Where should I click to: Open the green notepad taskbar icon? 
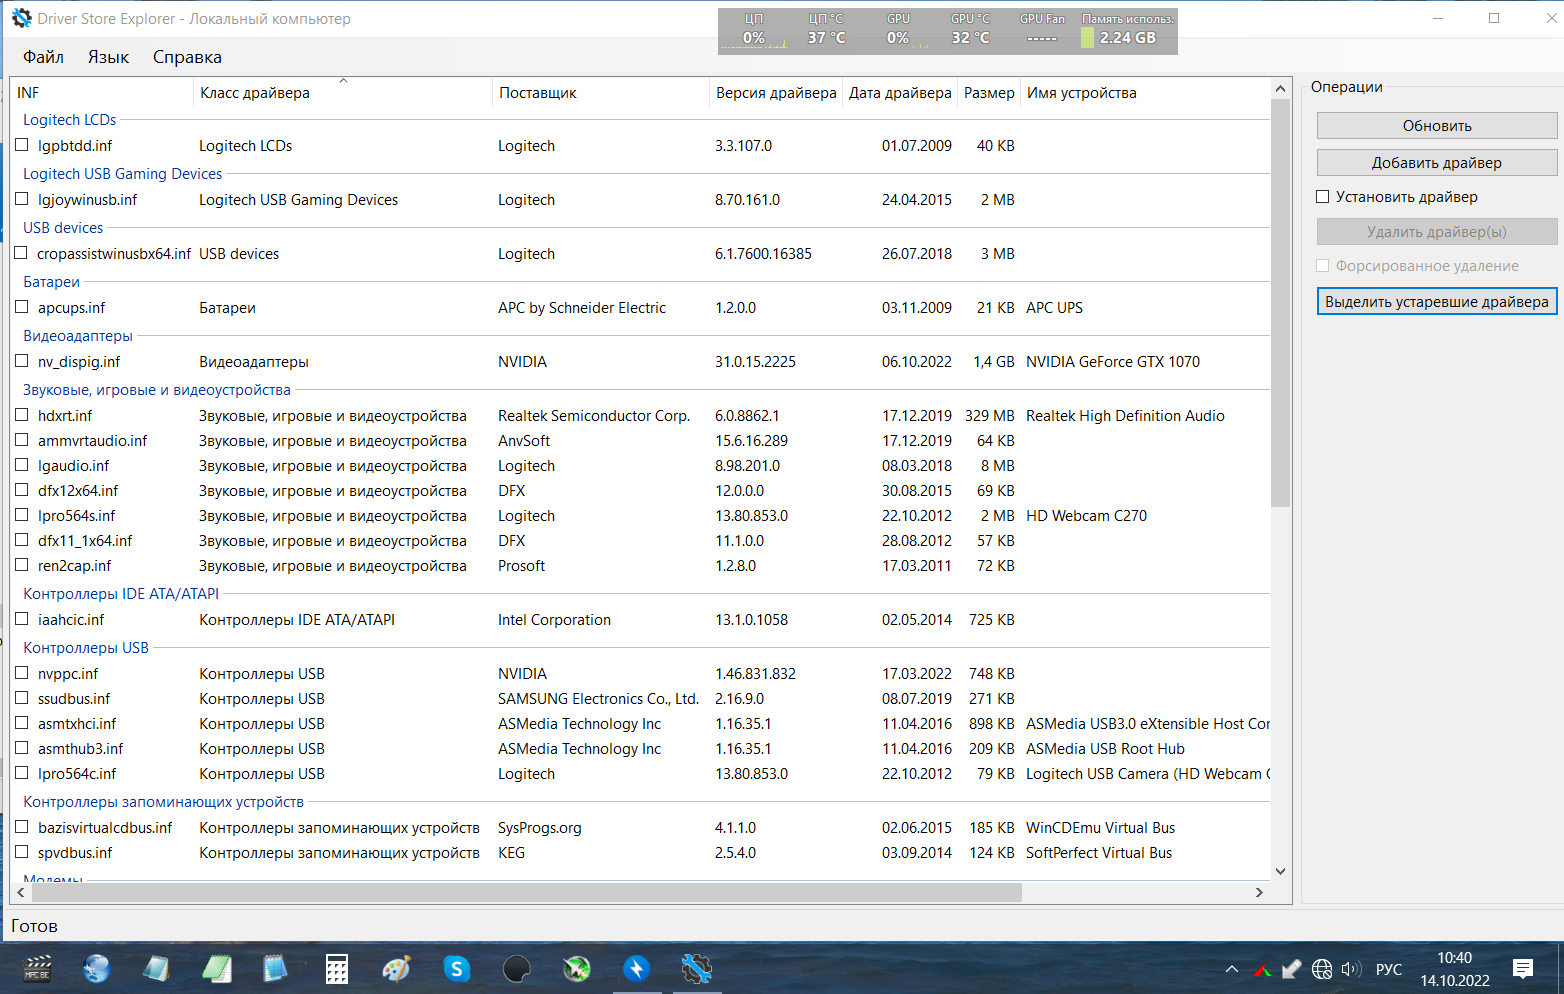[x=217, y=968]
